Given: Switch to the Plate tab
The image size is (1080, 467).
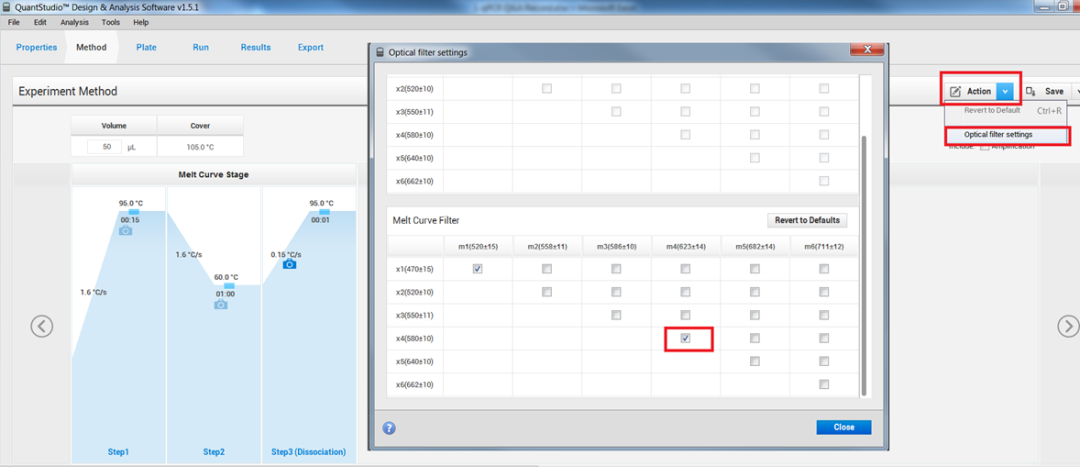Looking at the screenshot, I should click(x=146, y=48).
